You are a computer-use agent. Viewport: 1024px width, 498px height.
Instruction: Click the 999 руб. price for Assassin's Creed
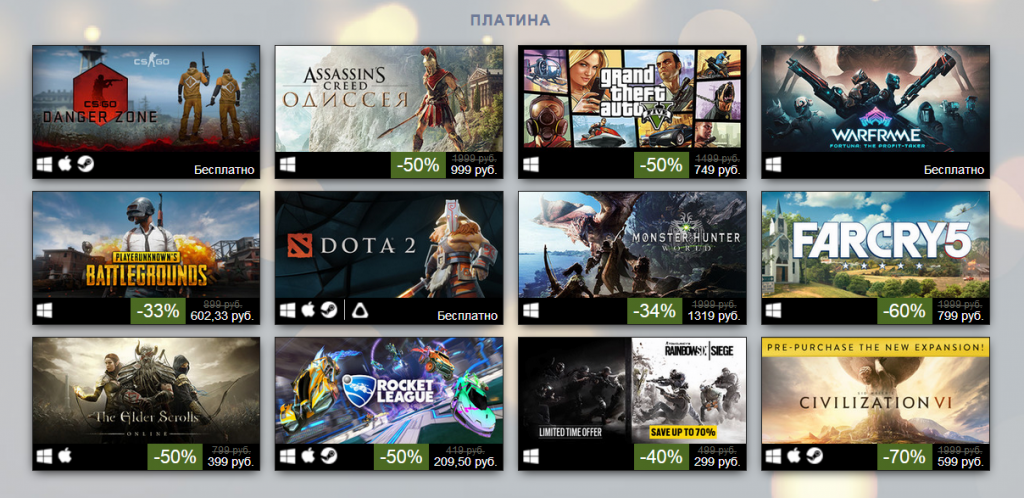tap(473, 170)
